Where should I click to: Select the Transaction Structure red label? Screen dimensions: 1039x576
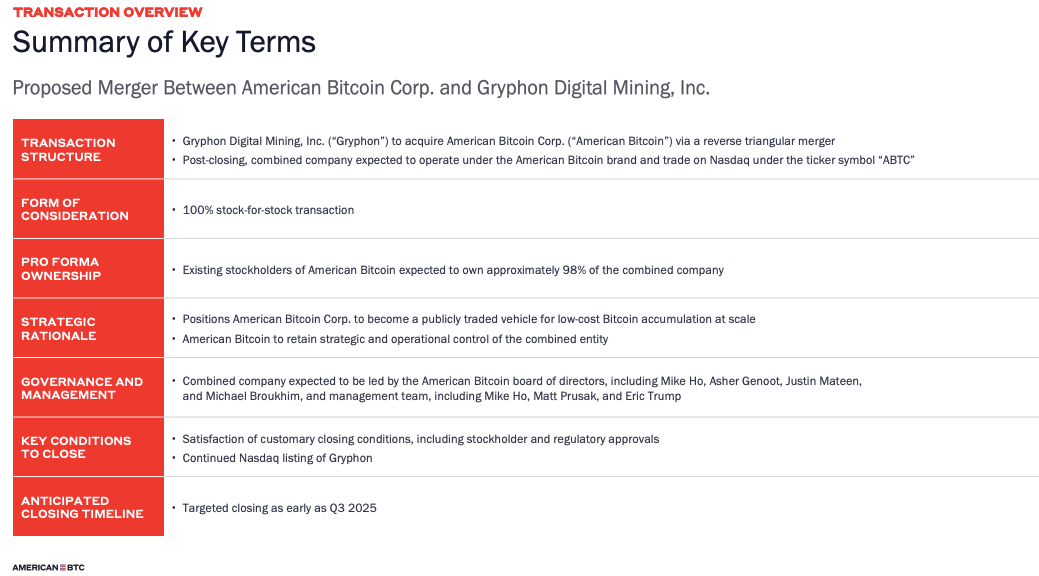[88, 149]
